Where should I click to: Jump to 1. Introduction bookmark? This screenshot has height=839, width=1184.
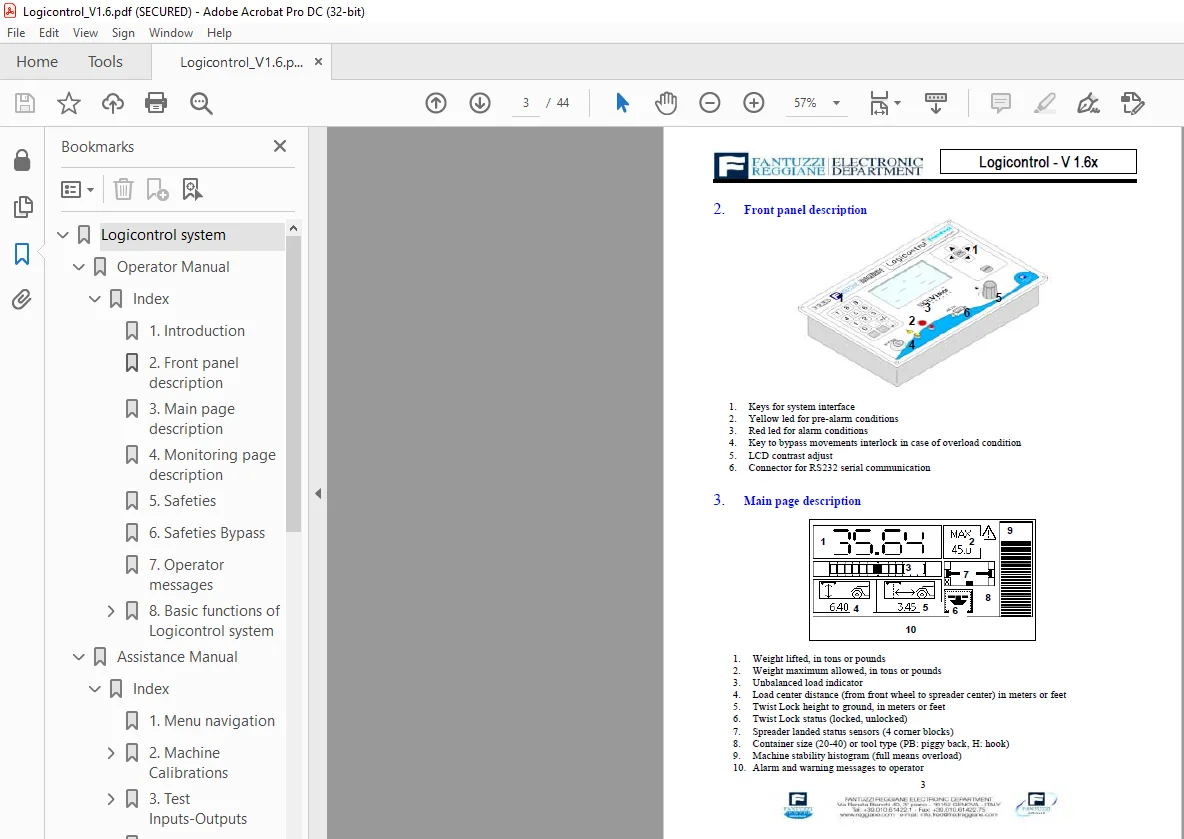196,331
